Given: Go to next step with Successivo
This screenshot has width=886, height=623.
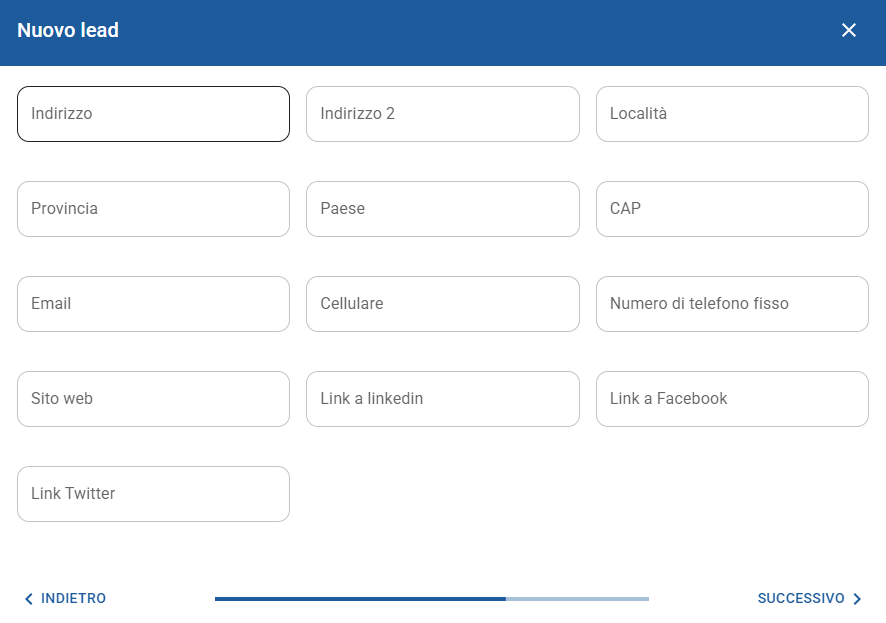Looking at the screenshot, I should click(802, 598).
